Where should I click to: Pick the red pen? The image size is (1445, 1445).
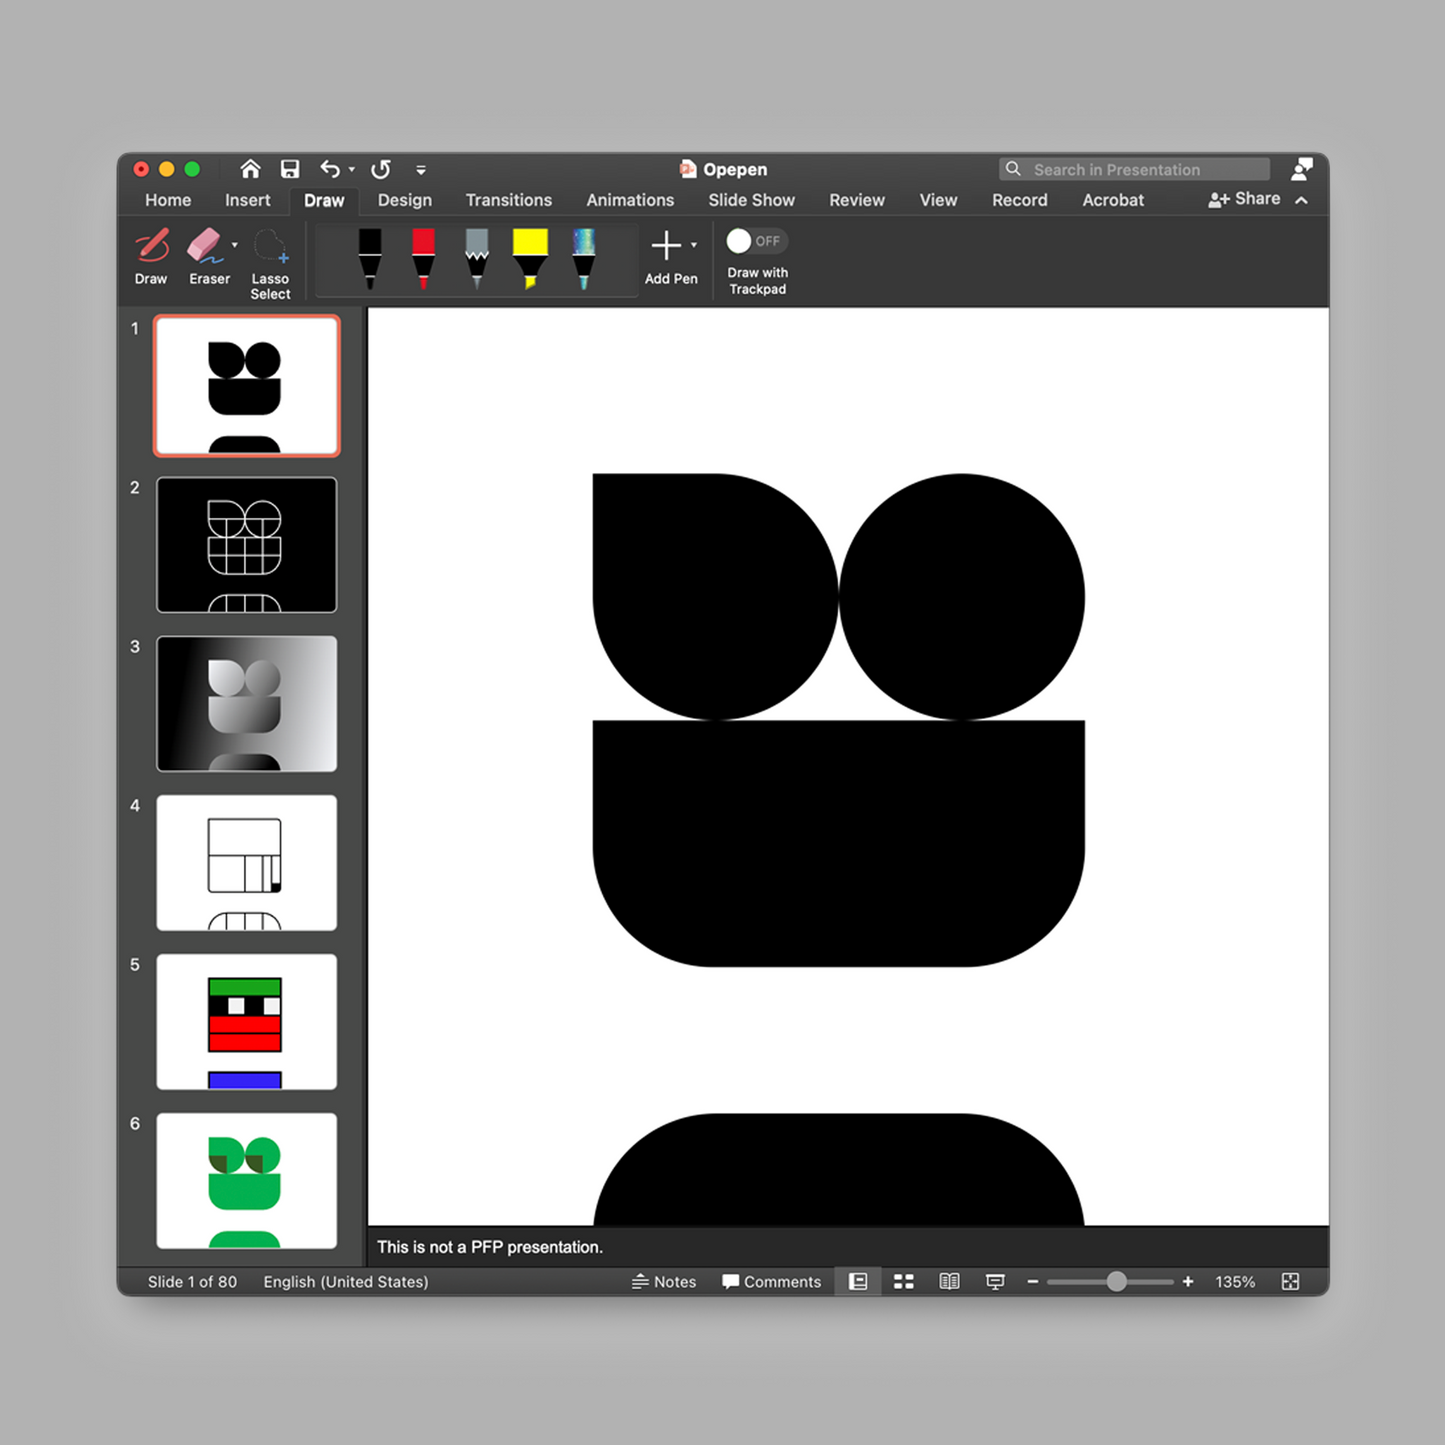tap(424, 259)
